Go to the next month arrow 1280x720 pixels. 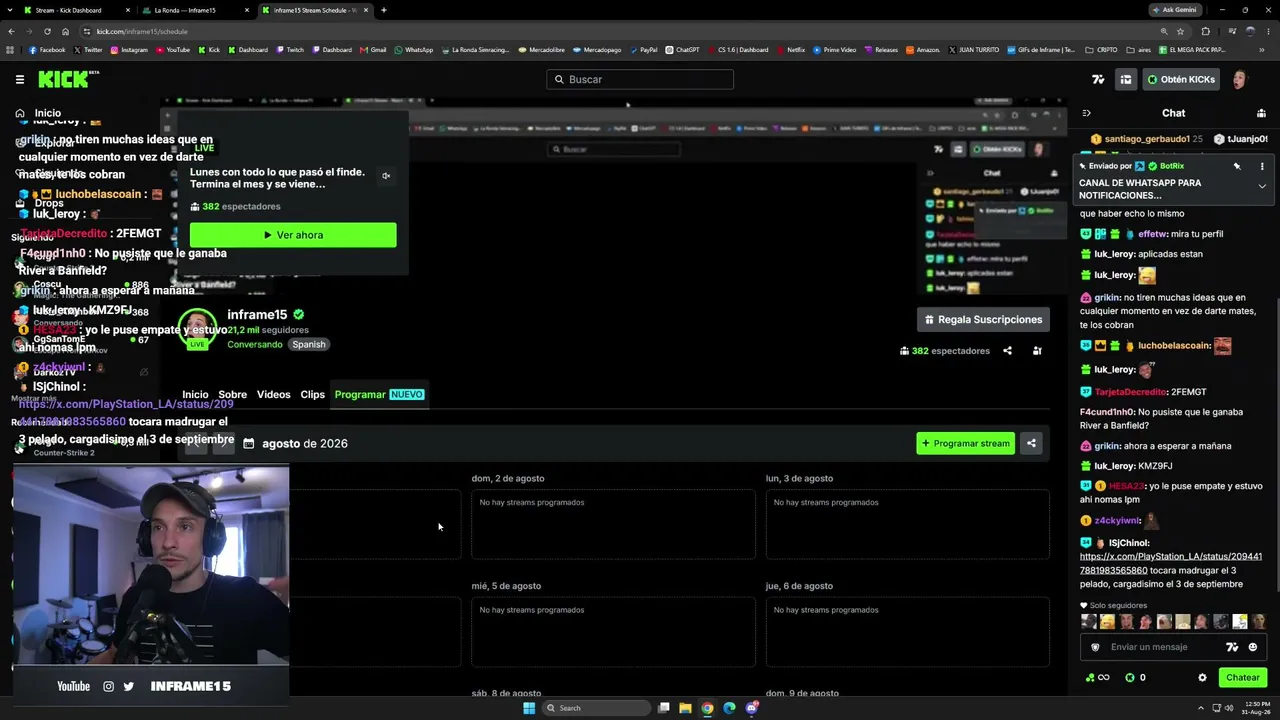tap(223, 443)
